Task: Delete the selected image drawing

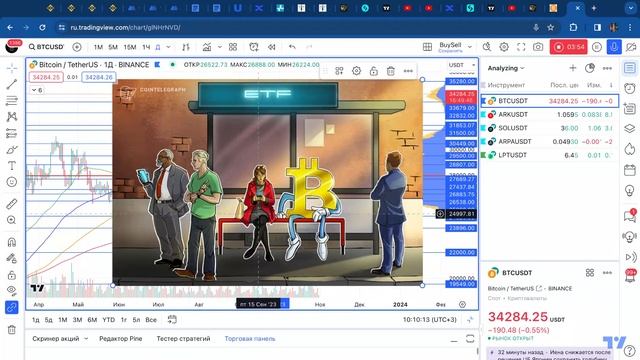Action: (x=391, y=71)
